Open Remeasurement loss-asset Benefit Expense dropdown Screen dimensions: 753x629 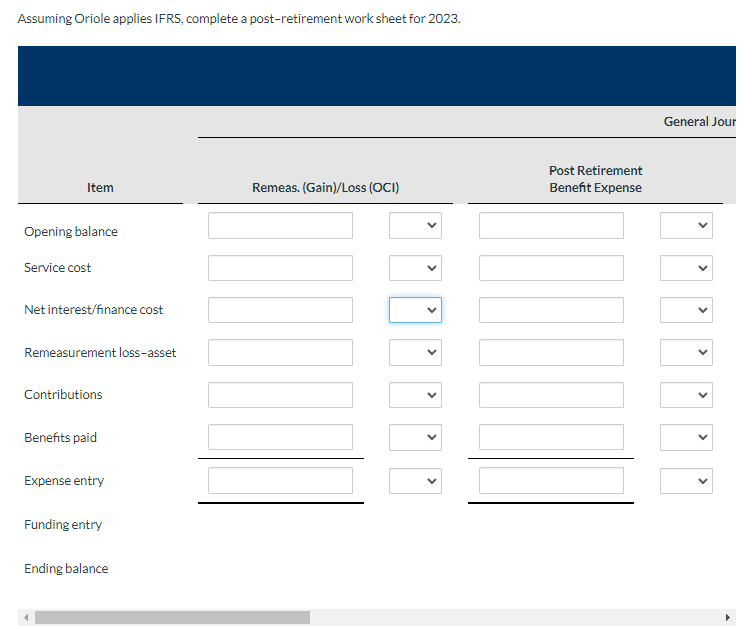click(x=686, y=352)
